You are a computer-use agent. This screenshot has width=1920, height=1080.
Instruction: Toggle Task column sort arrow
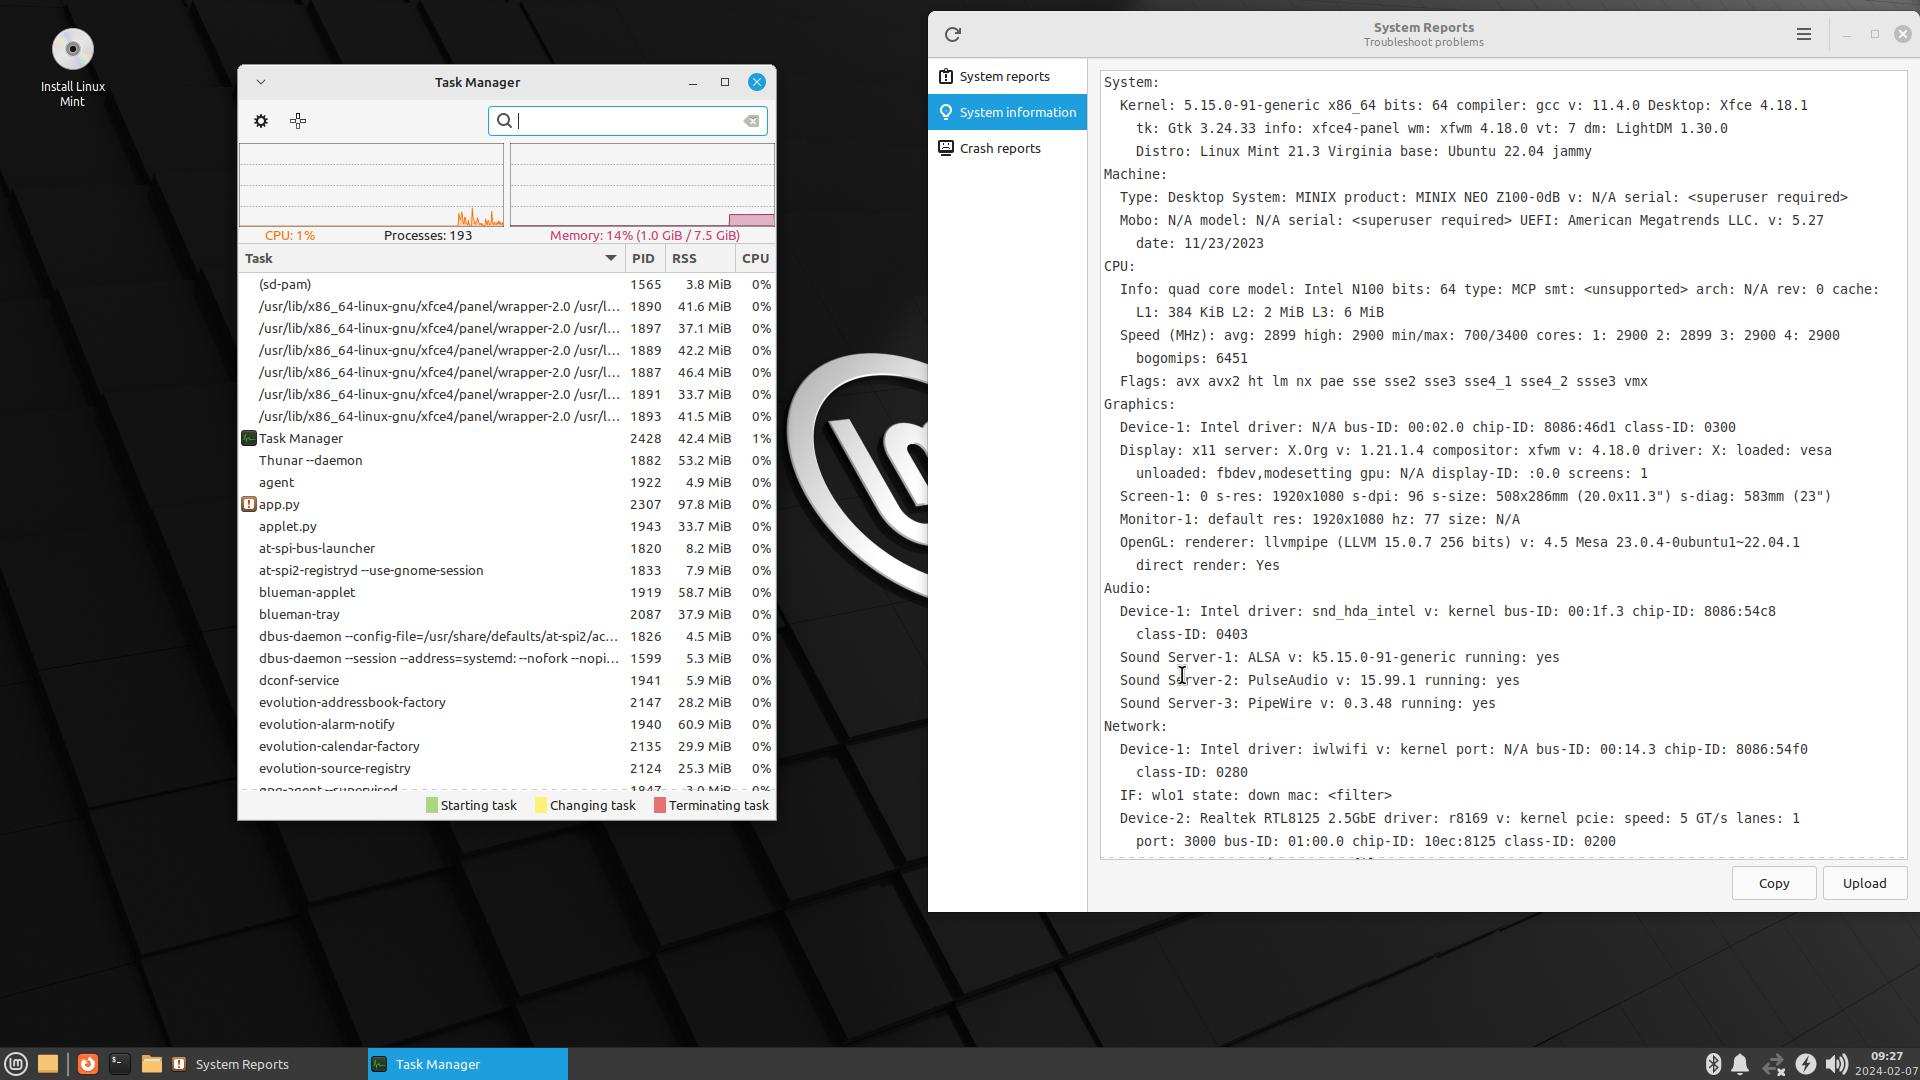(x=611, y=258)
